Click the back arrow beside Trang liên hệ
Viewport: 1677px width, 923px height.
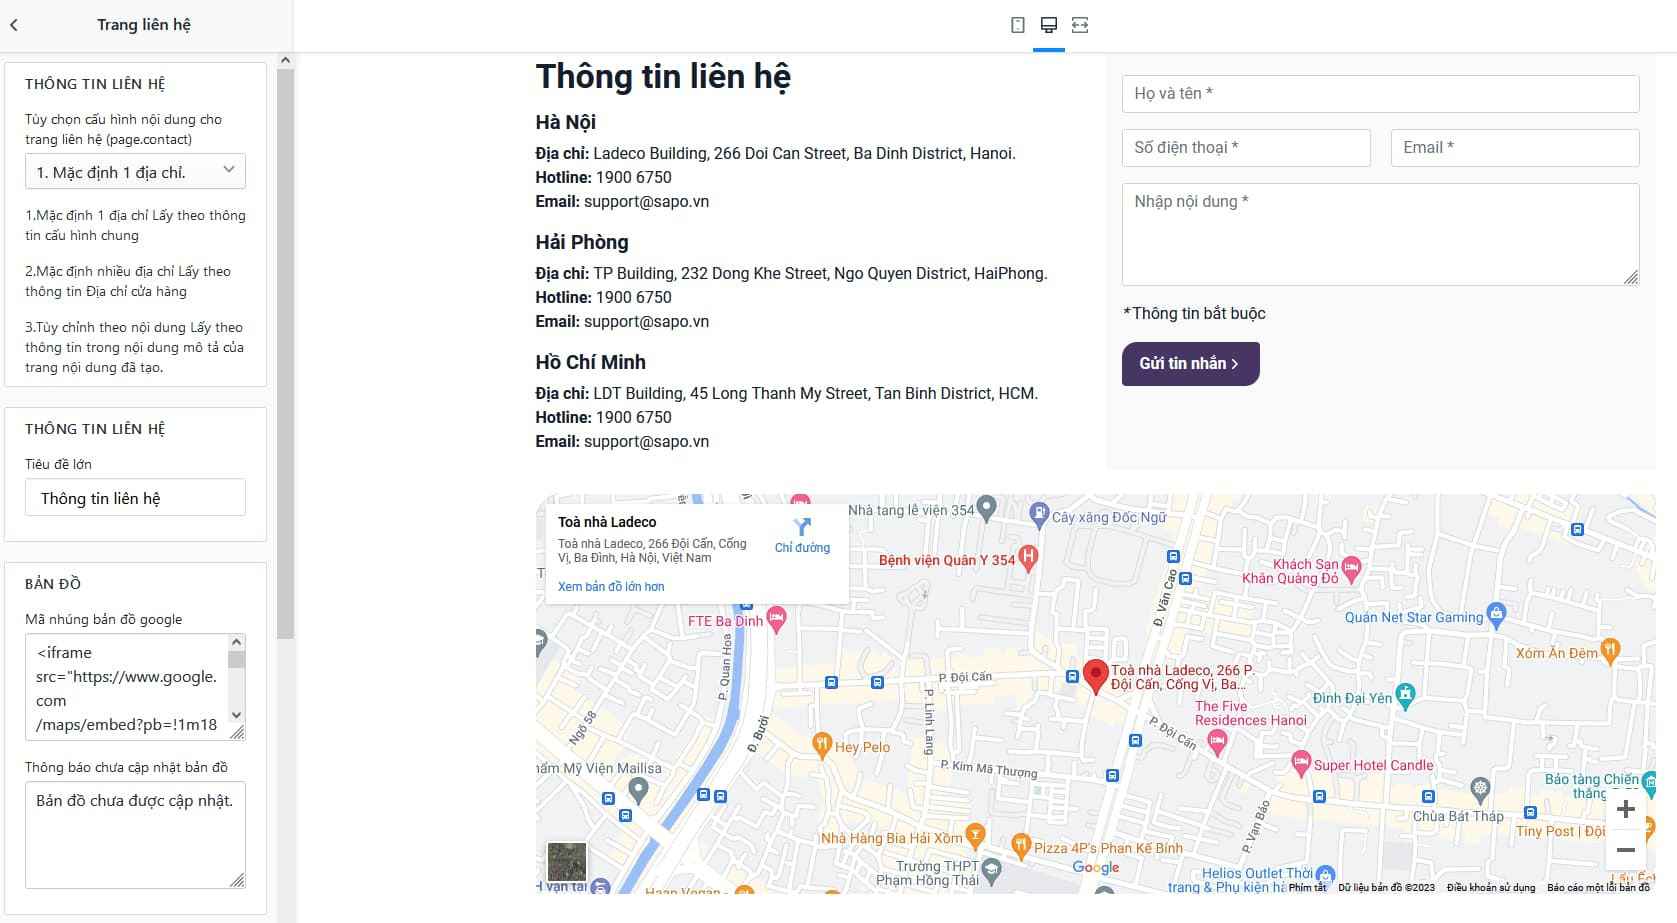(x=14, y=25)
